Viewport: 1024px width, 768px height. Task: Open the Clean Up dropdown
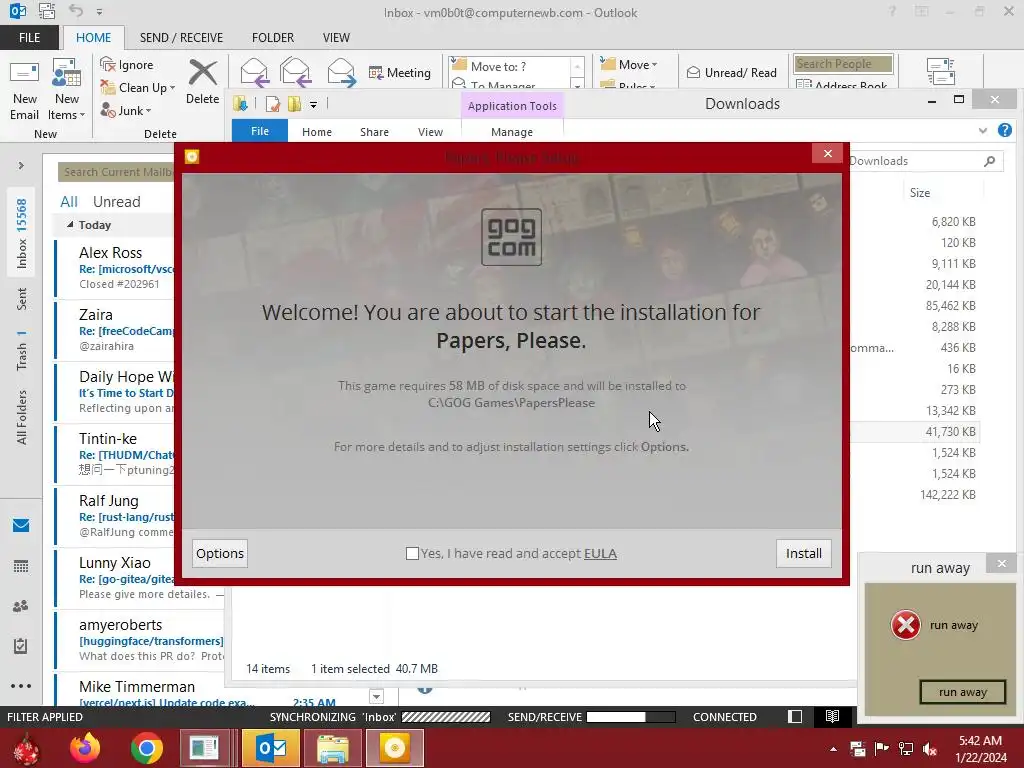click(x=137, y=88)
